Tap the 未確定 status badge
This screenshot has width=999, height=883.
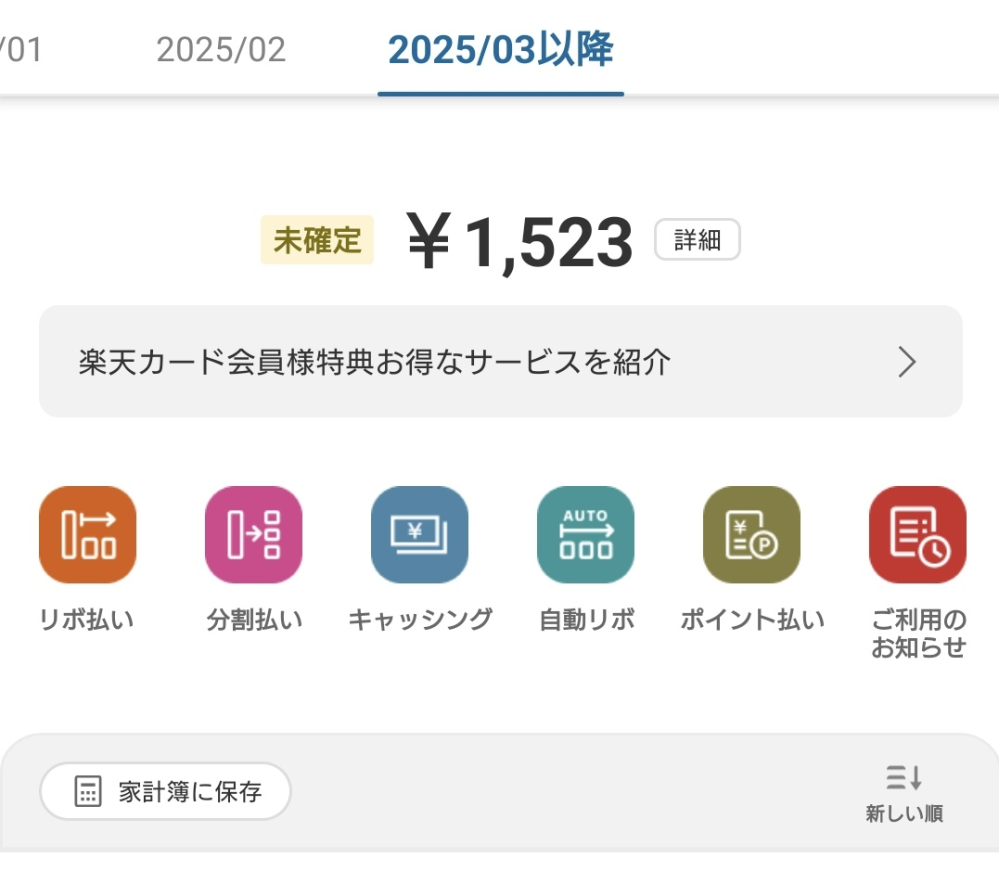click(317, 240)
